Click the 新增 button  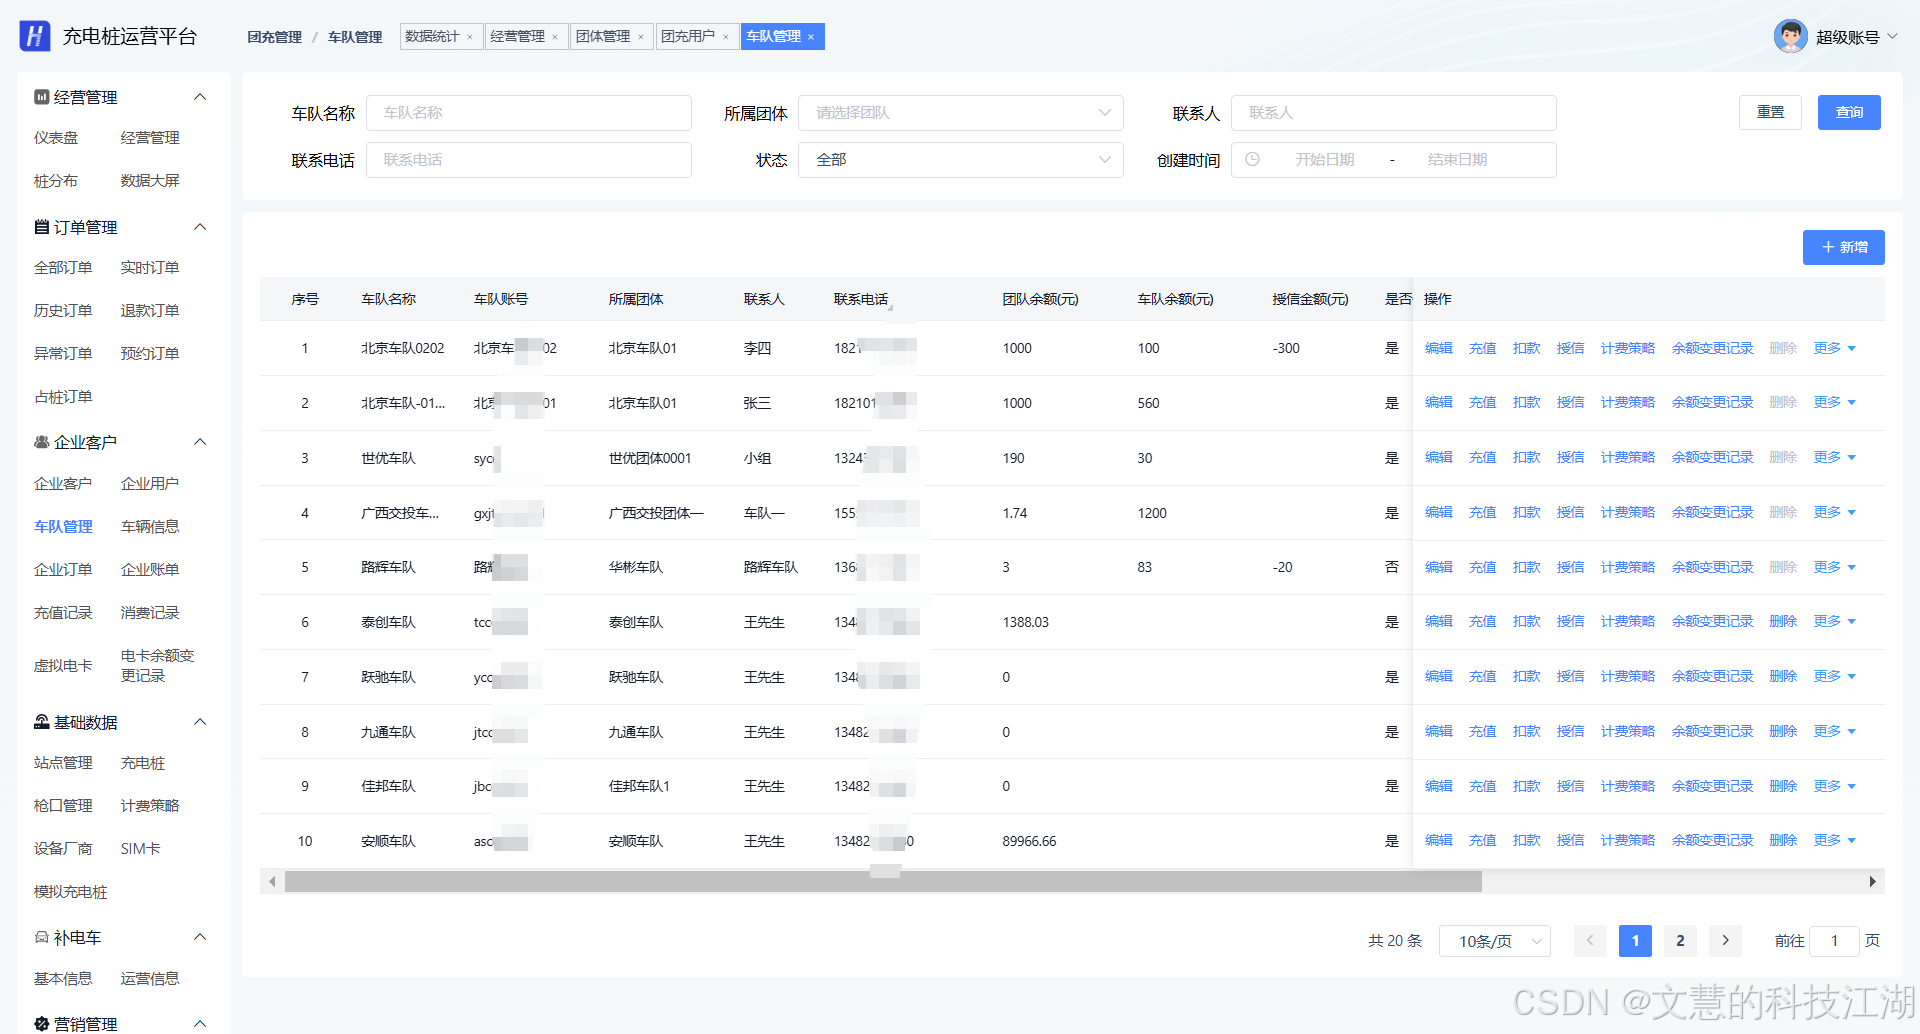(1843, 247)
